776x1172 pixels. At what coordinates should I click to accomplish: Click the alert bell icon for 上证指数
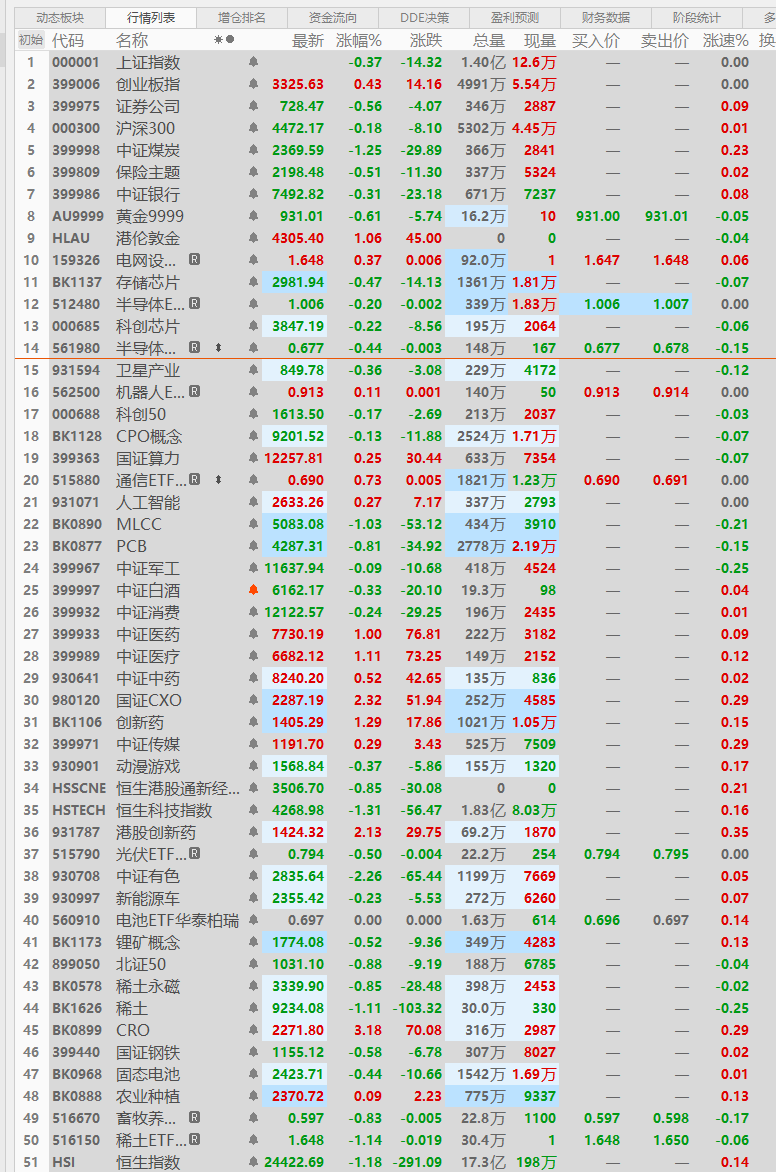253,62
